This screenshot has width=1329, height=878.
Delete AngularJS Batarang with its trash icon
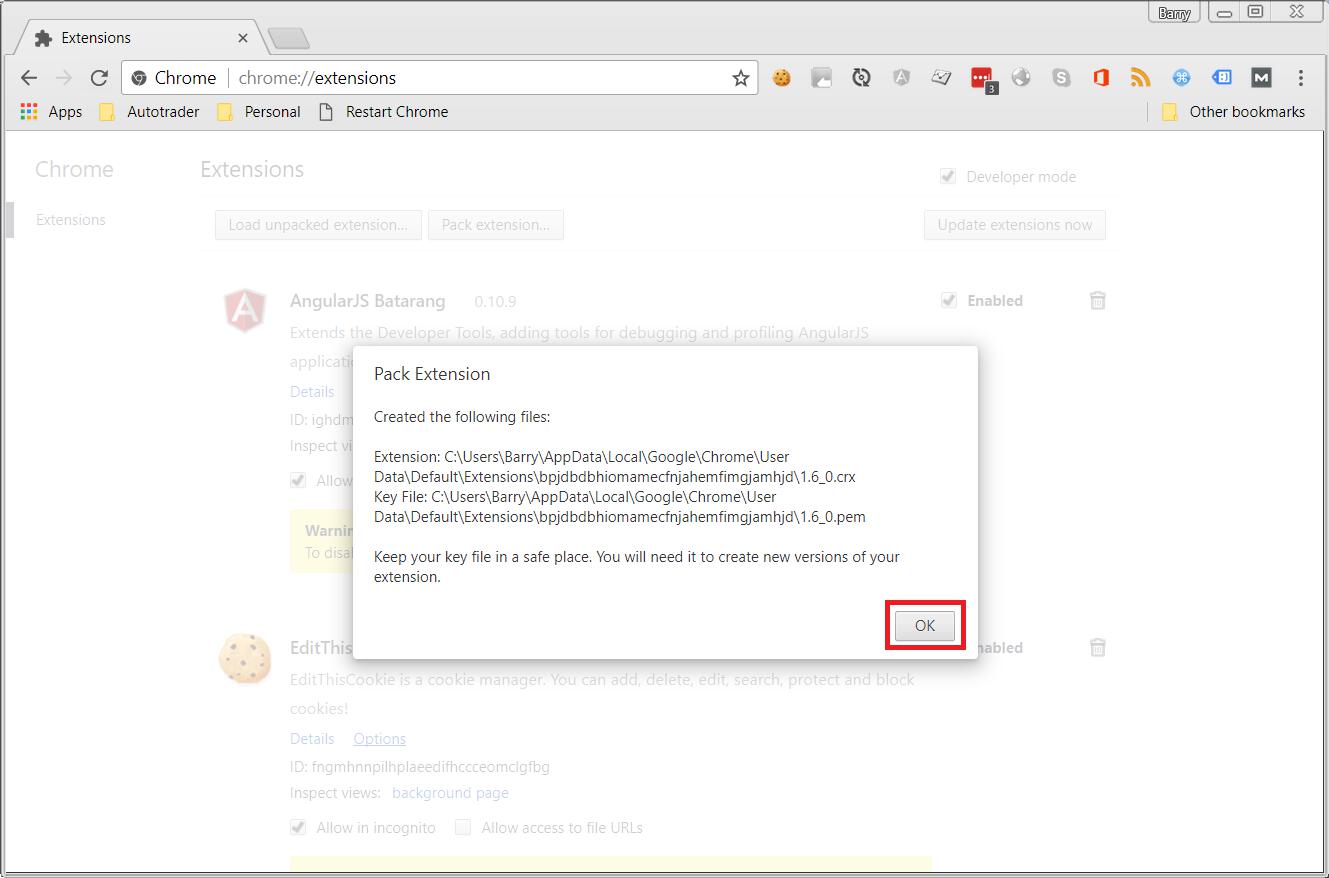coord(1097,300)
